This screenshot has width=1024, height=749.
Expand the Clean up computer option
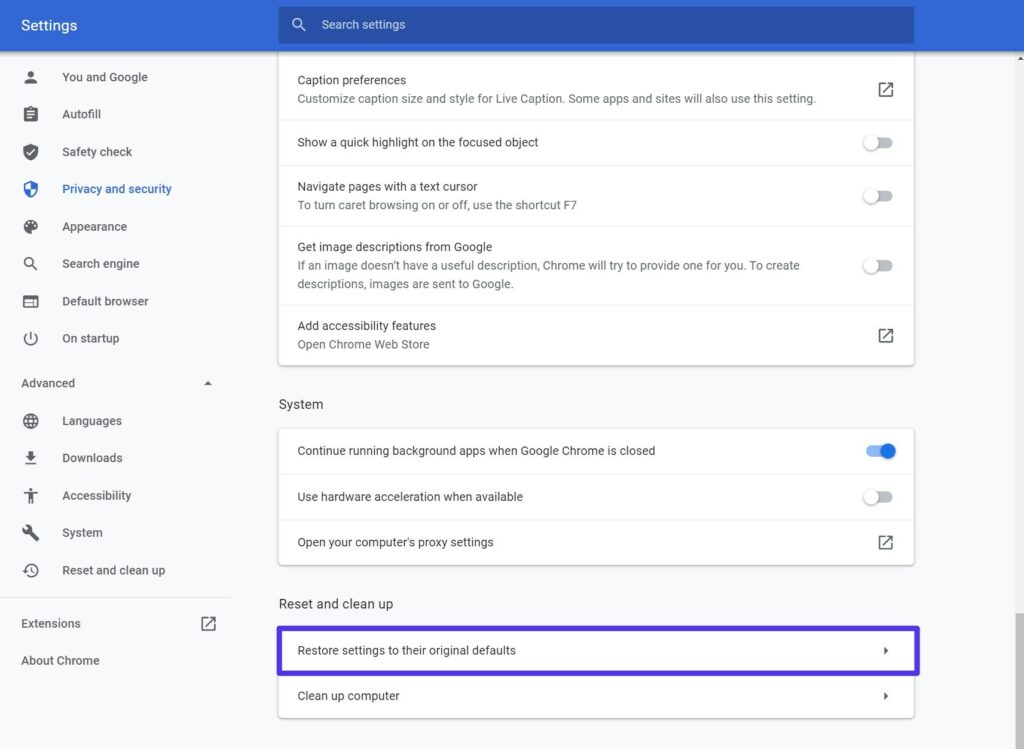tap(597, 696)
